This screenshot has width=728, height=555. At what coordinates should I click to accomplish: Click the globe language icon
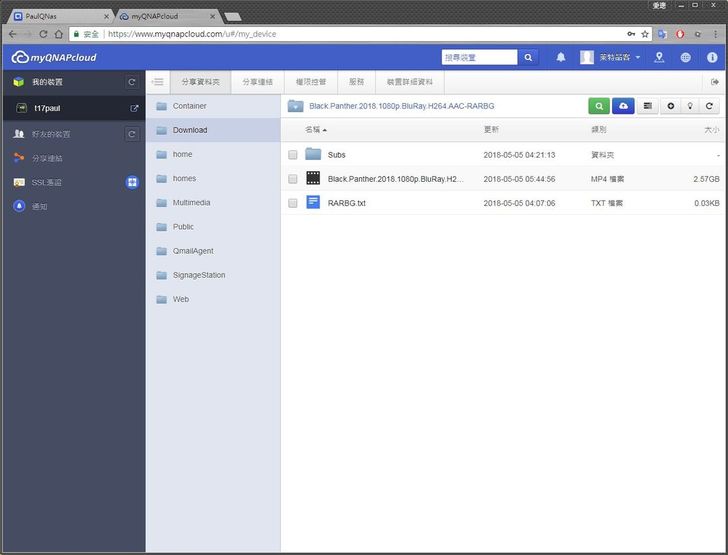tap(686, 58)
